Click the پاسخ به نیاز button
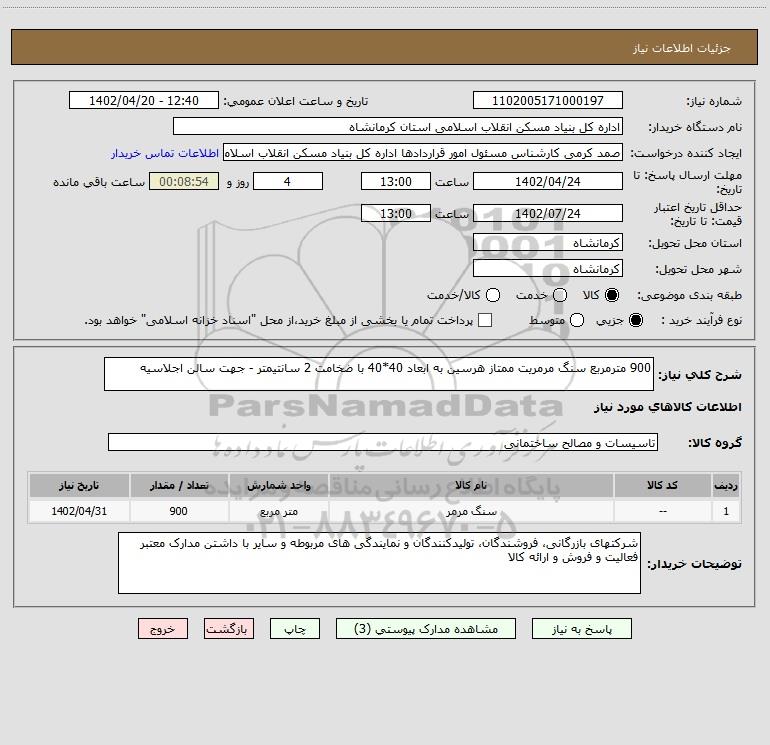The image size is (770, 745). coord(581,629)
